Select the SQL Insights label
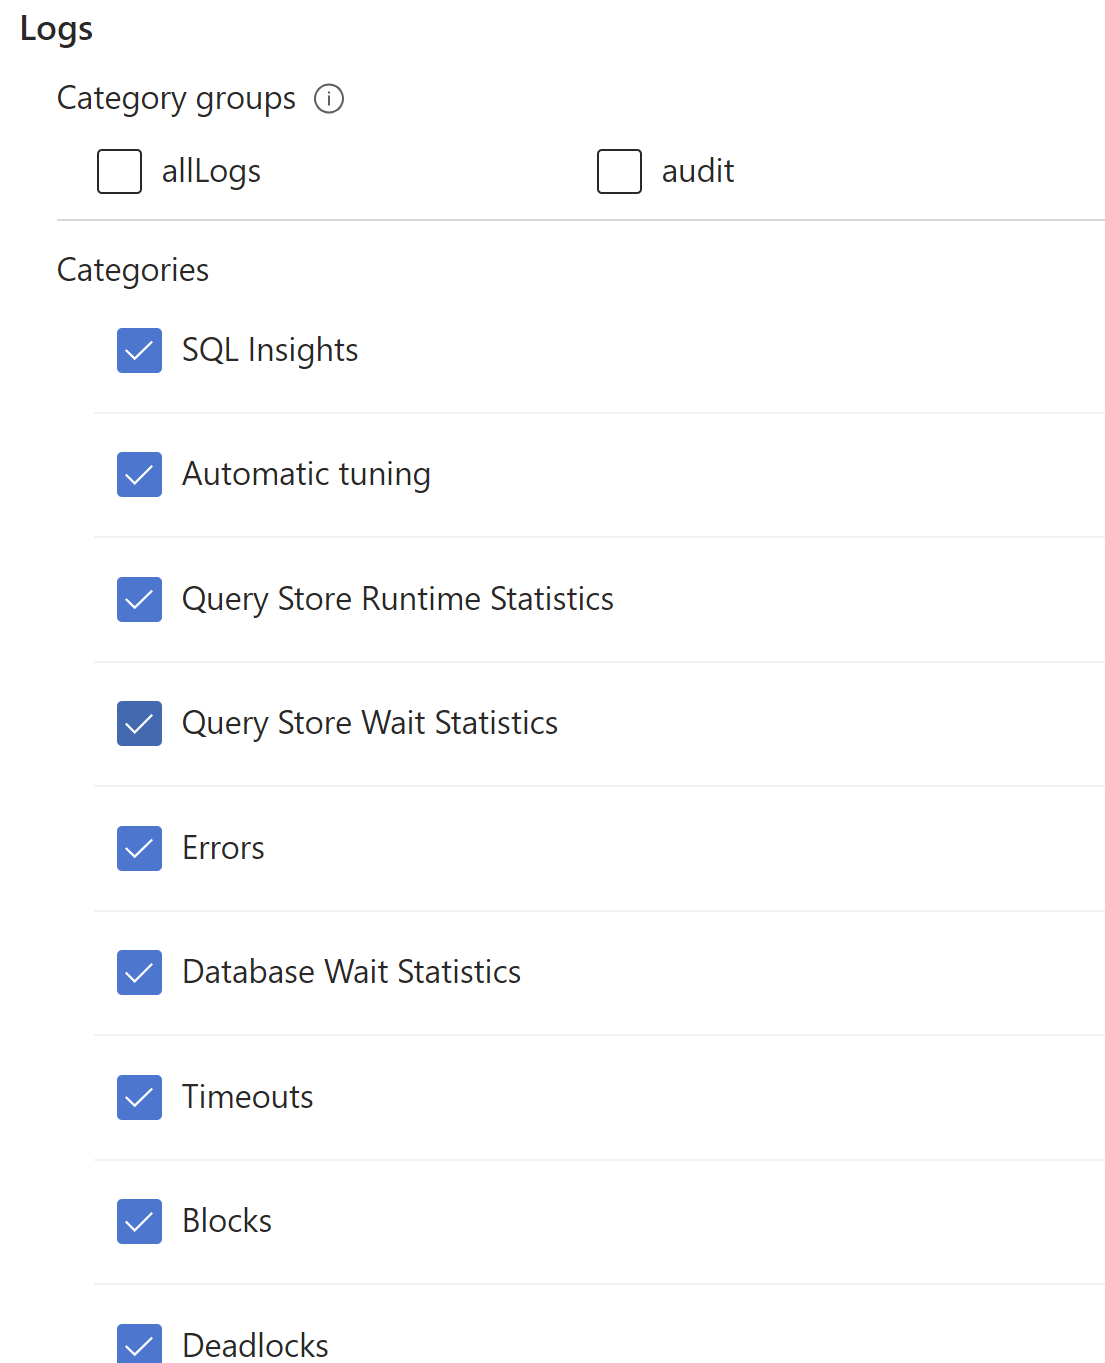 tap(270, 350)
